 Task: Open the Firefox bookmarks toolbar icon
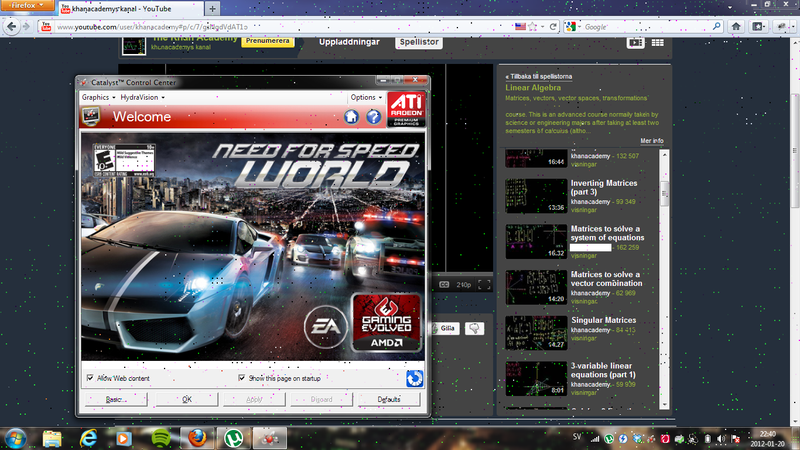click(759, 27)
